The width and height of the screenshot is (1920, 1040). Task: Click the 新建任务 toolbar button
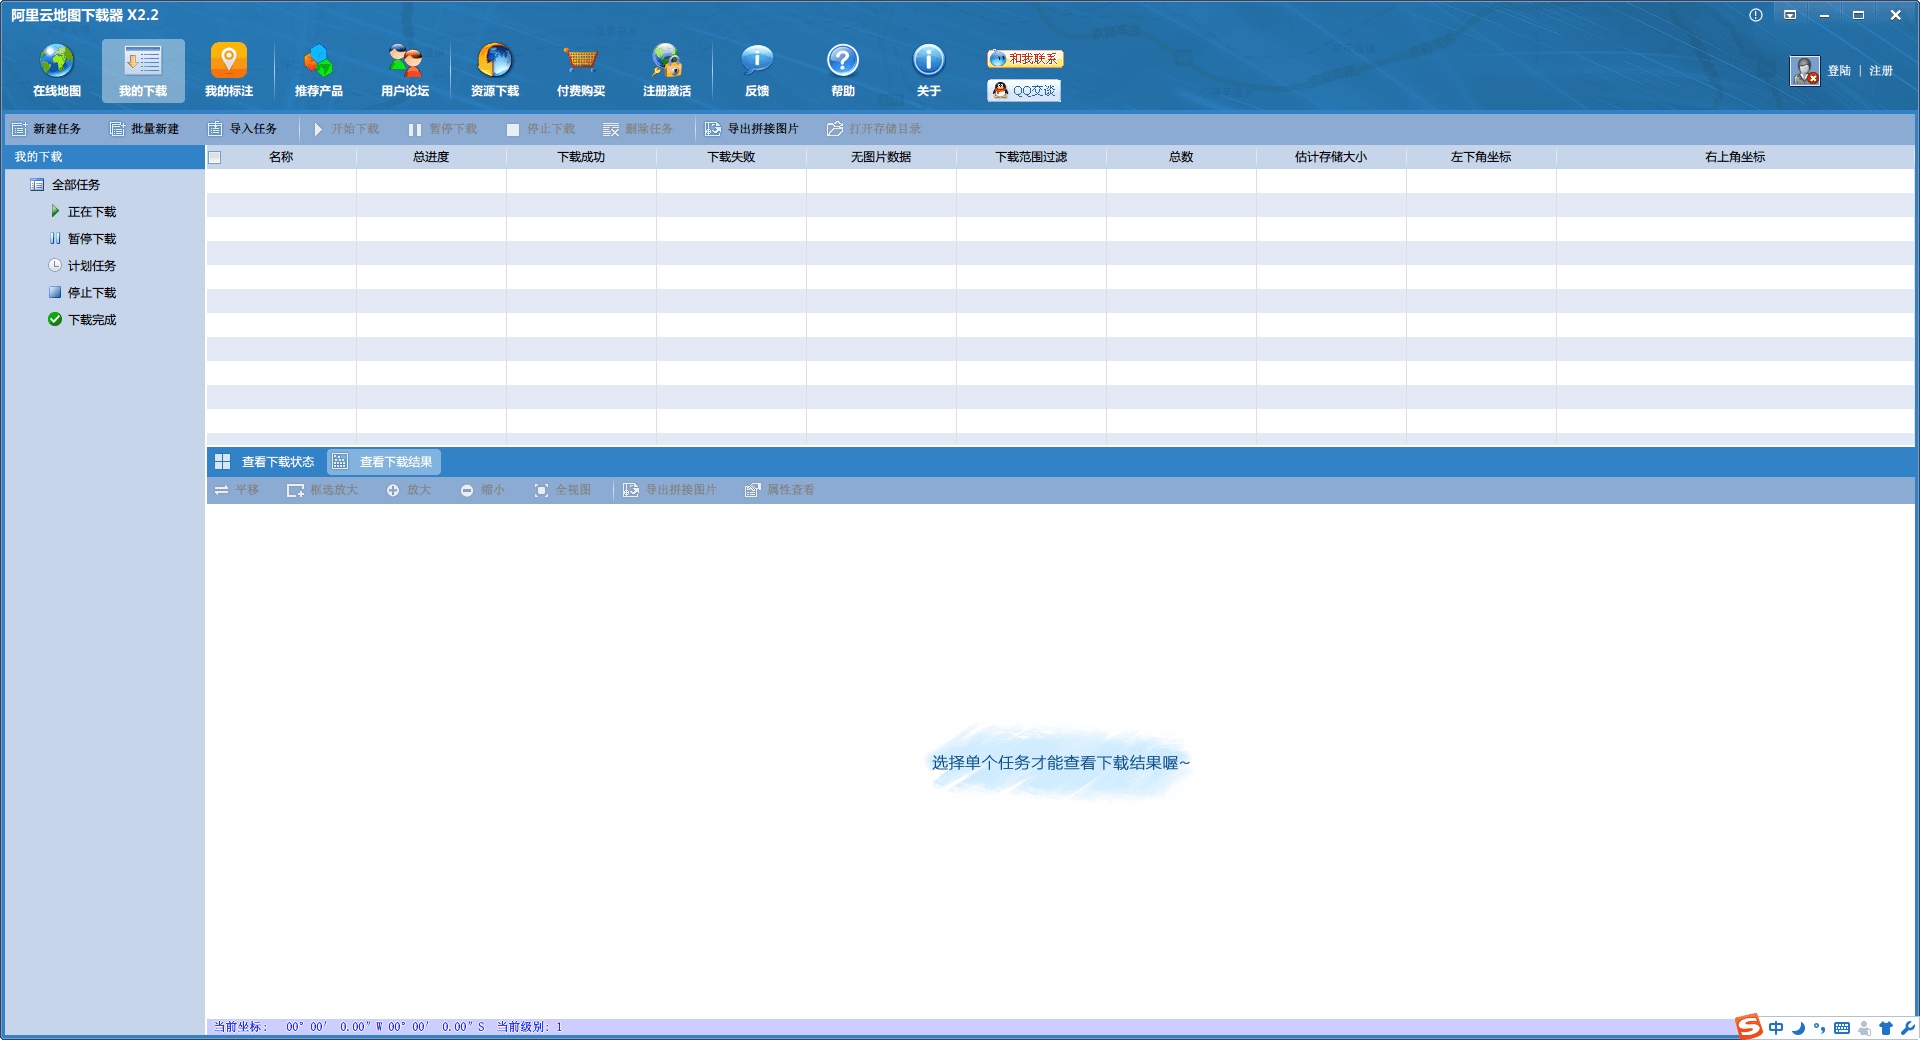click(47, 129)
